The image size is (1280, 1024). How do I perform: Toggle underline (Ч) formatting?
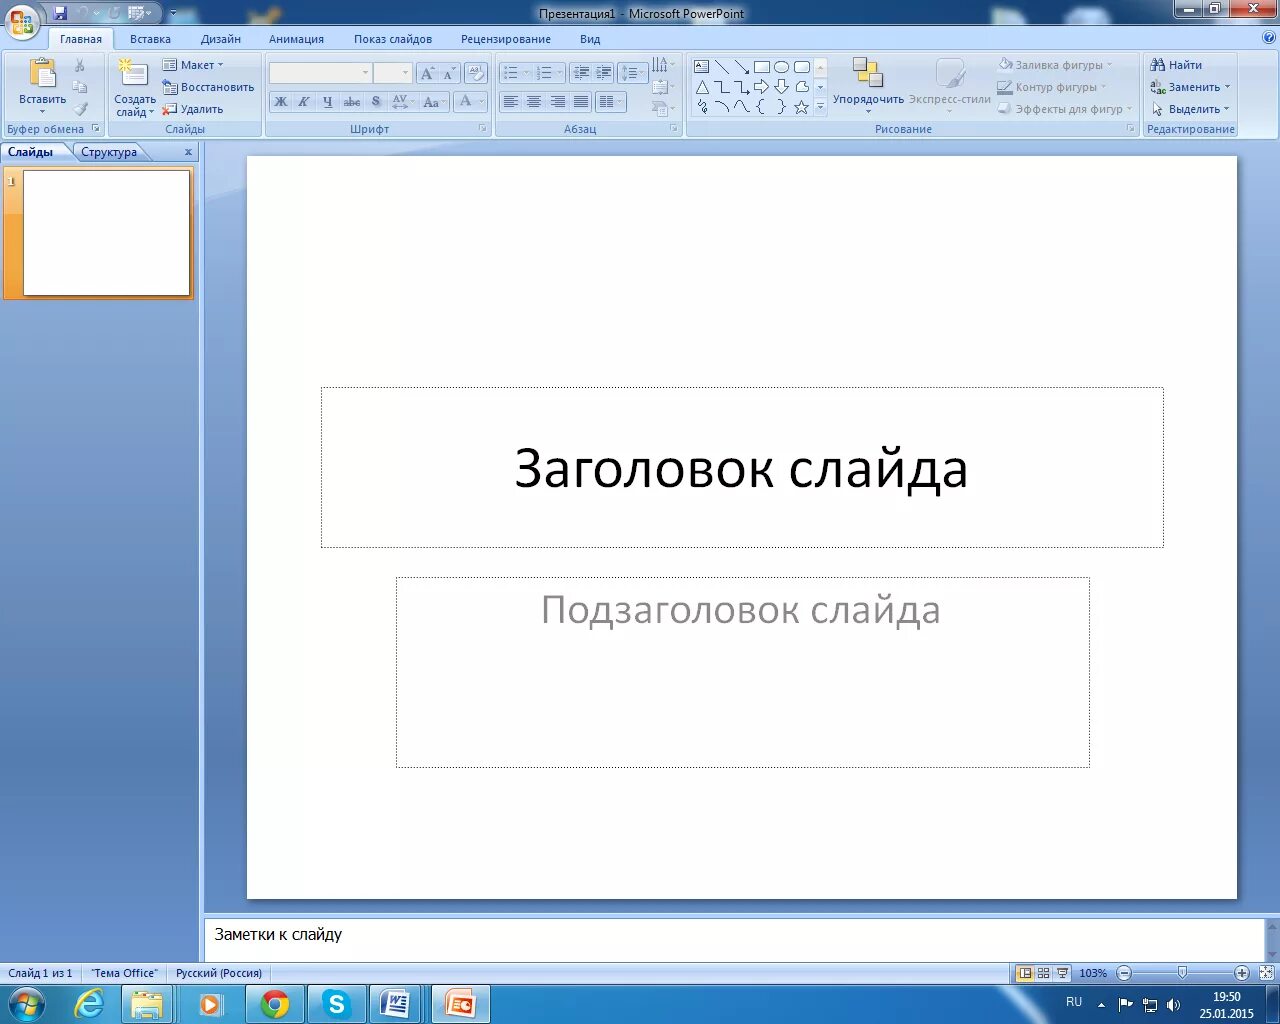[x=327, y=102]
